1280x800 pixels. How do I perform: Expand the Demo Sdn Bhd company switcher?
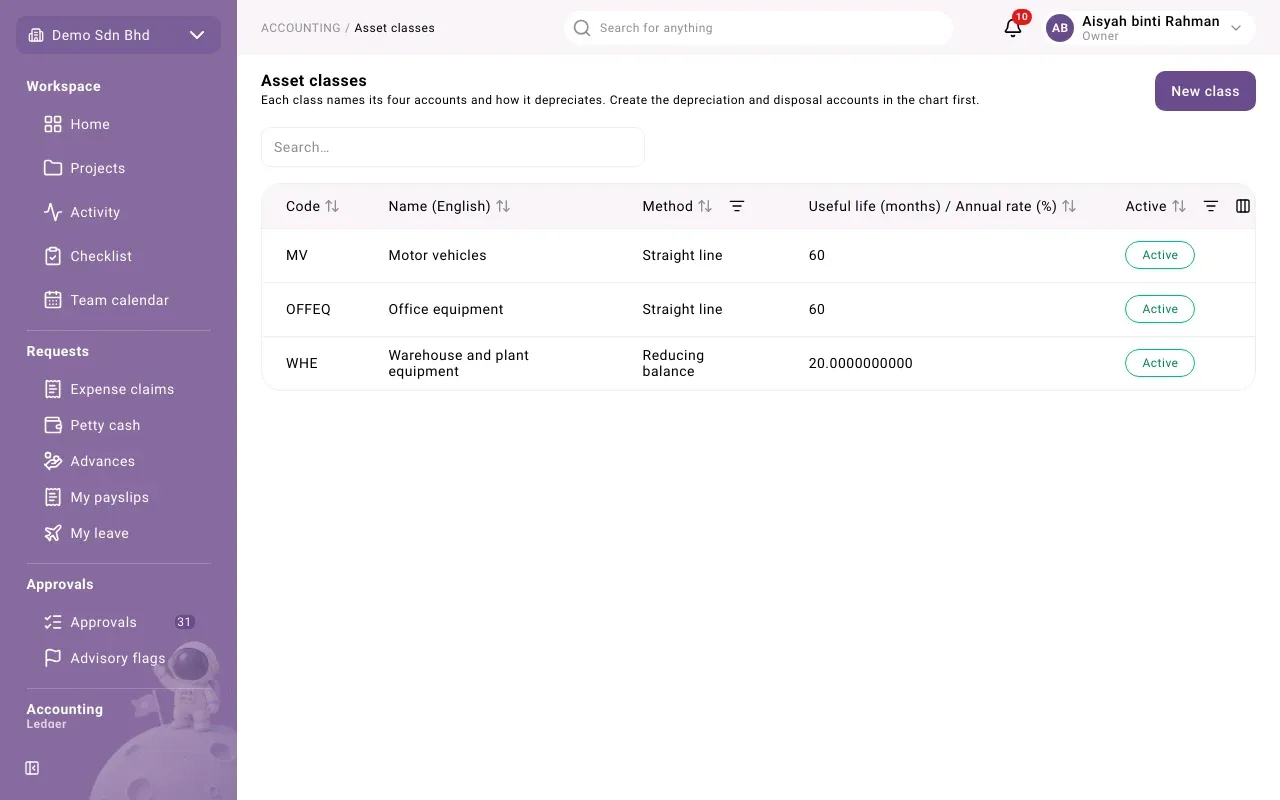[x=118, y=35]
